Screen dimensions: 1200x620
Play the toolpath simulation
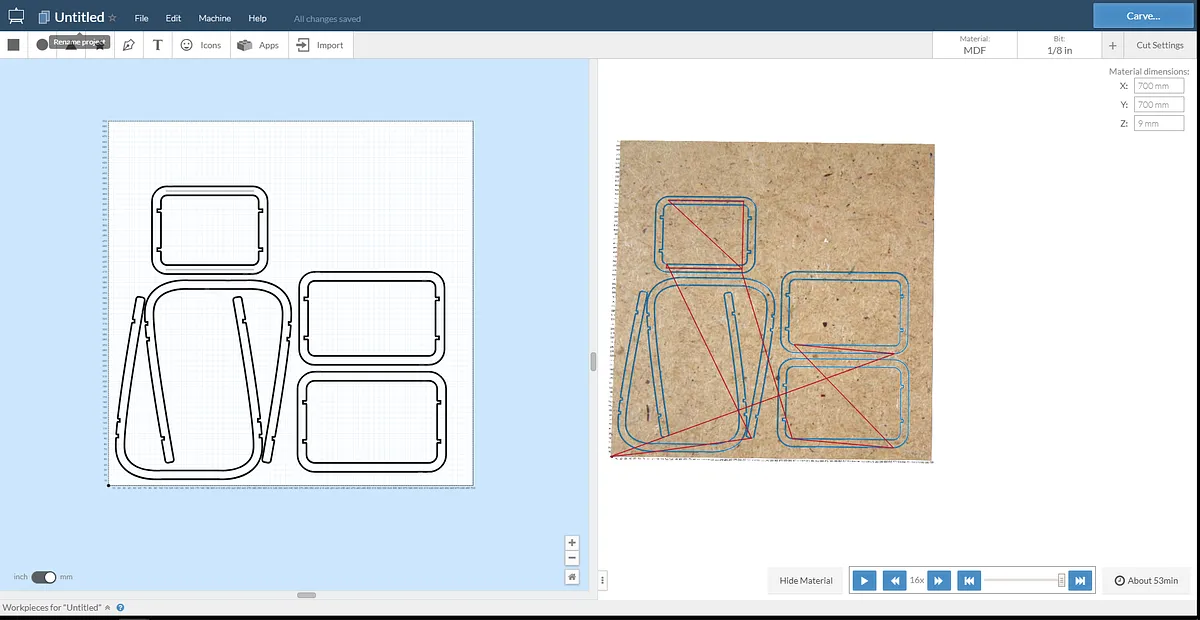865,580
